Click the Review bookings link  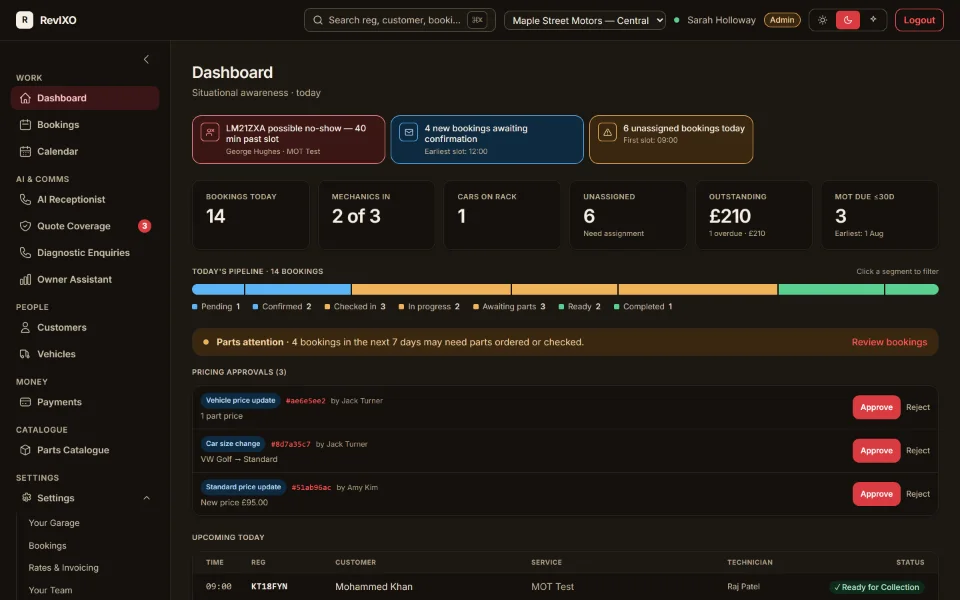click(889, 342)
